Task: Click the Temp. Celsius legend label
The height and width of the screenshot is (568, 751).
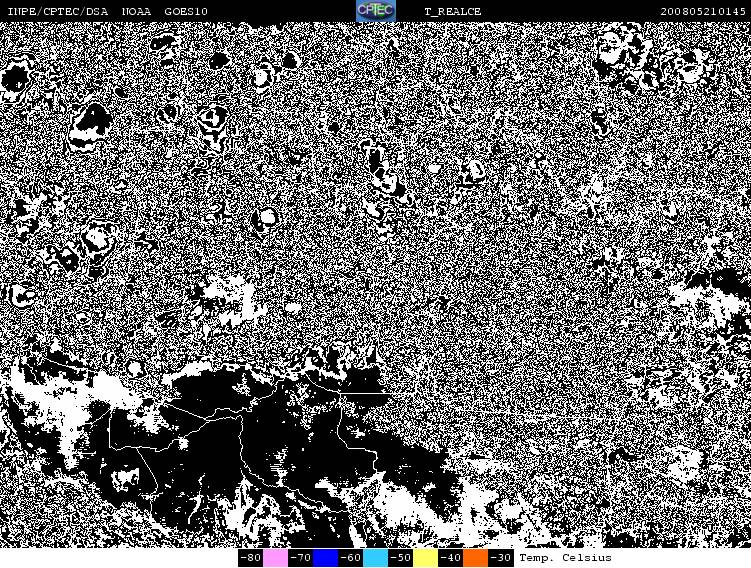Action: pos(565,557)
